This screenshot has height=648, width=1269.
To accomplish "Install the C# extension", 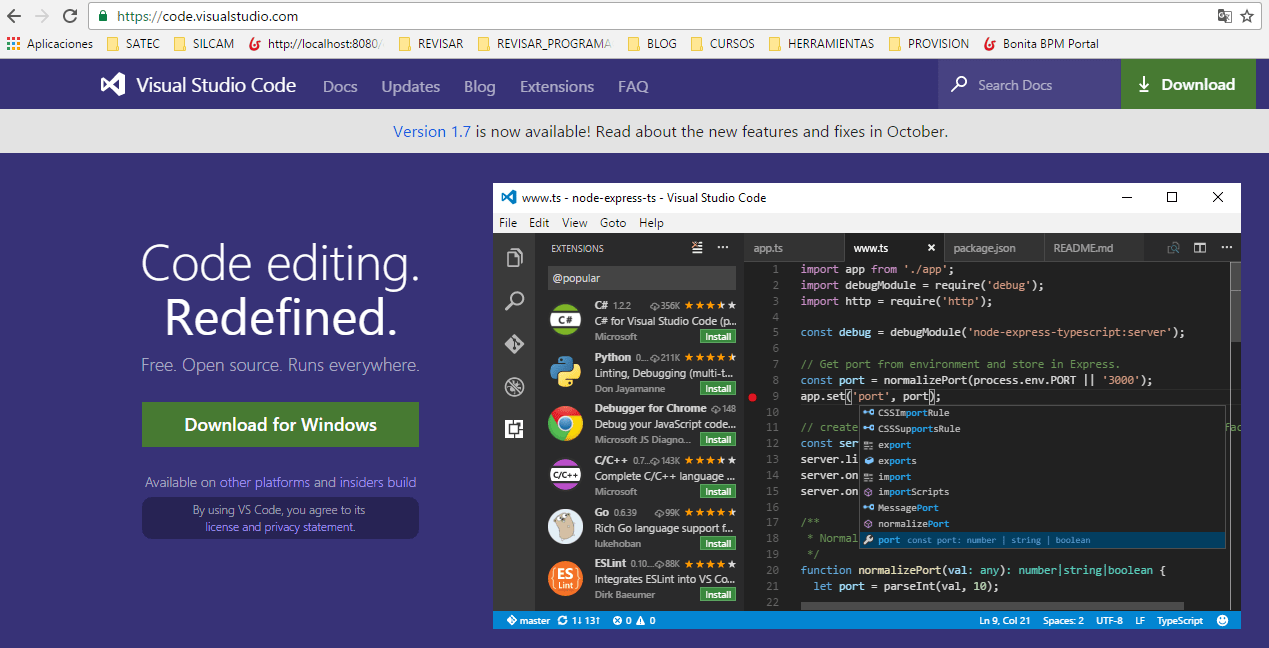I will pos(718,336).
